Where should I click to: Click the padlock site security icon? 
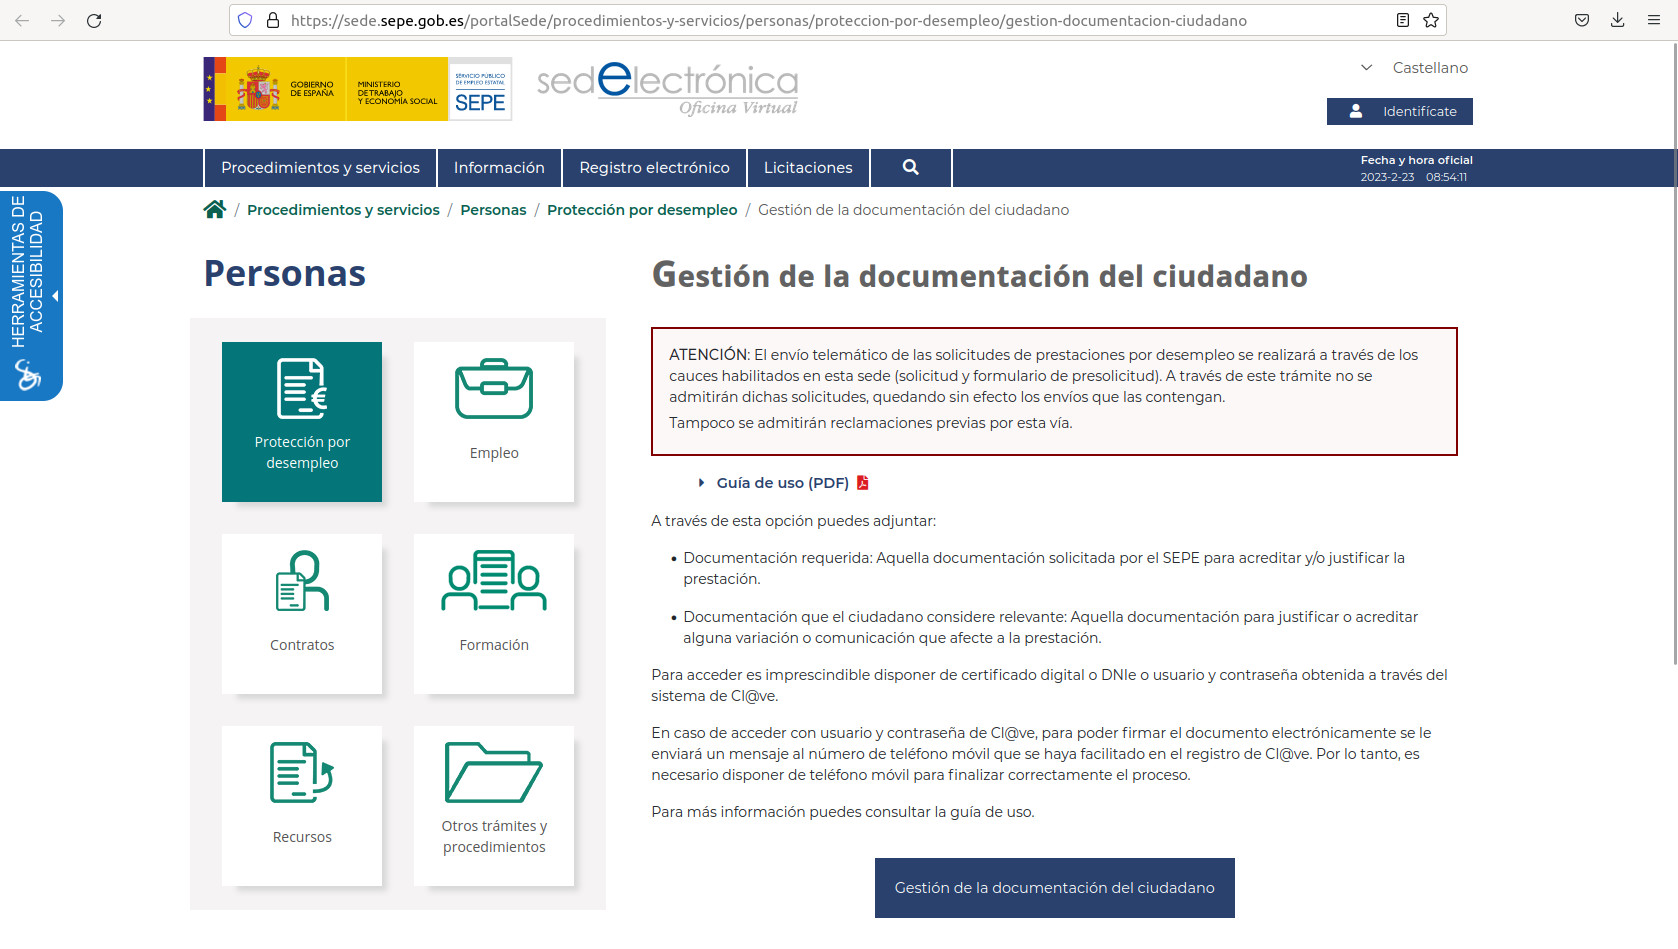point(272,20)
